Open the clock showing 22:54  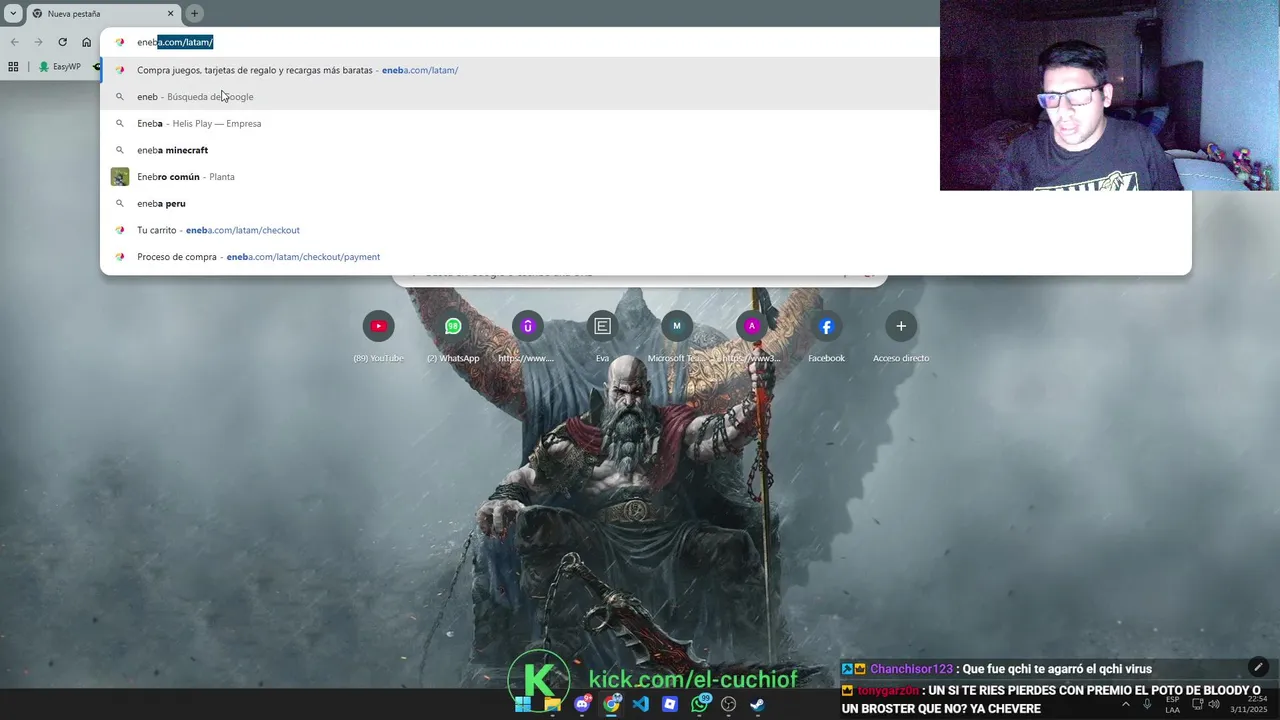(x=1250, y=704)
